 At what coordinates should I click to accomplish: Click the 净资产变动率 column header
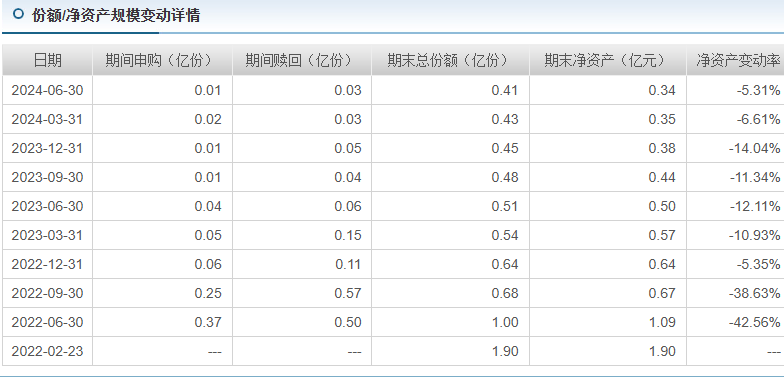tap(736, 60)
